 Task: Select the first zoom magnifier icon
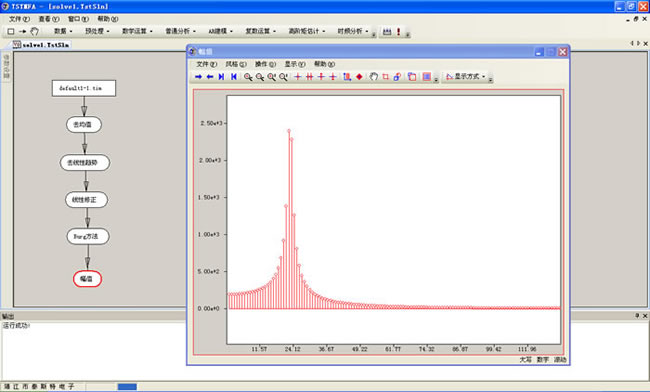(248, 77)
